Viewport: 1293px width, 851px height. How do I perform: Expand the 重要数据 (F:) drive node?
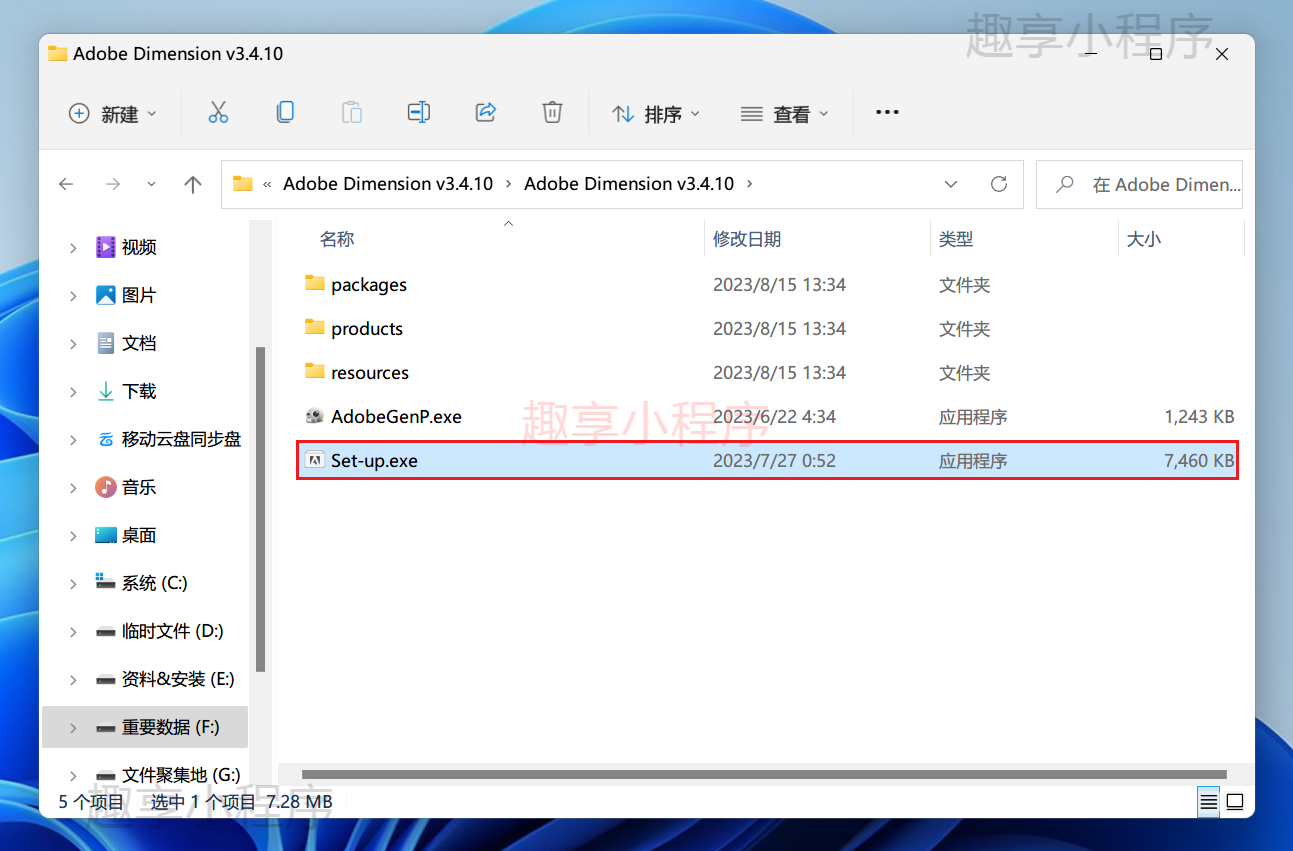pyautogui.click(x=73, y=728)
